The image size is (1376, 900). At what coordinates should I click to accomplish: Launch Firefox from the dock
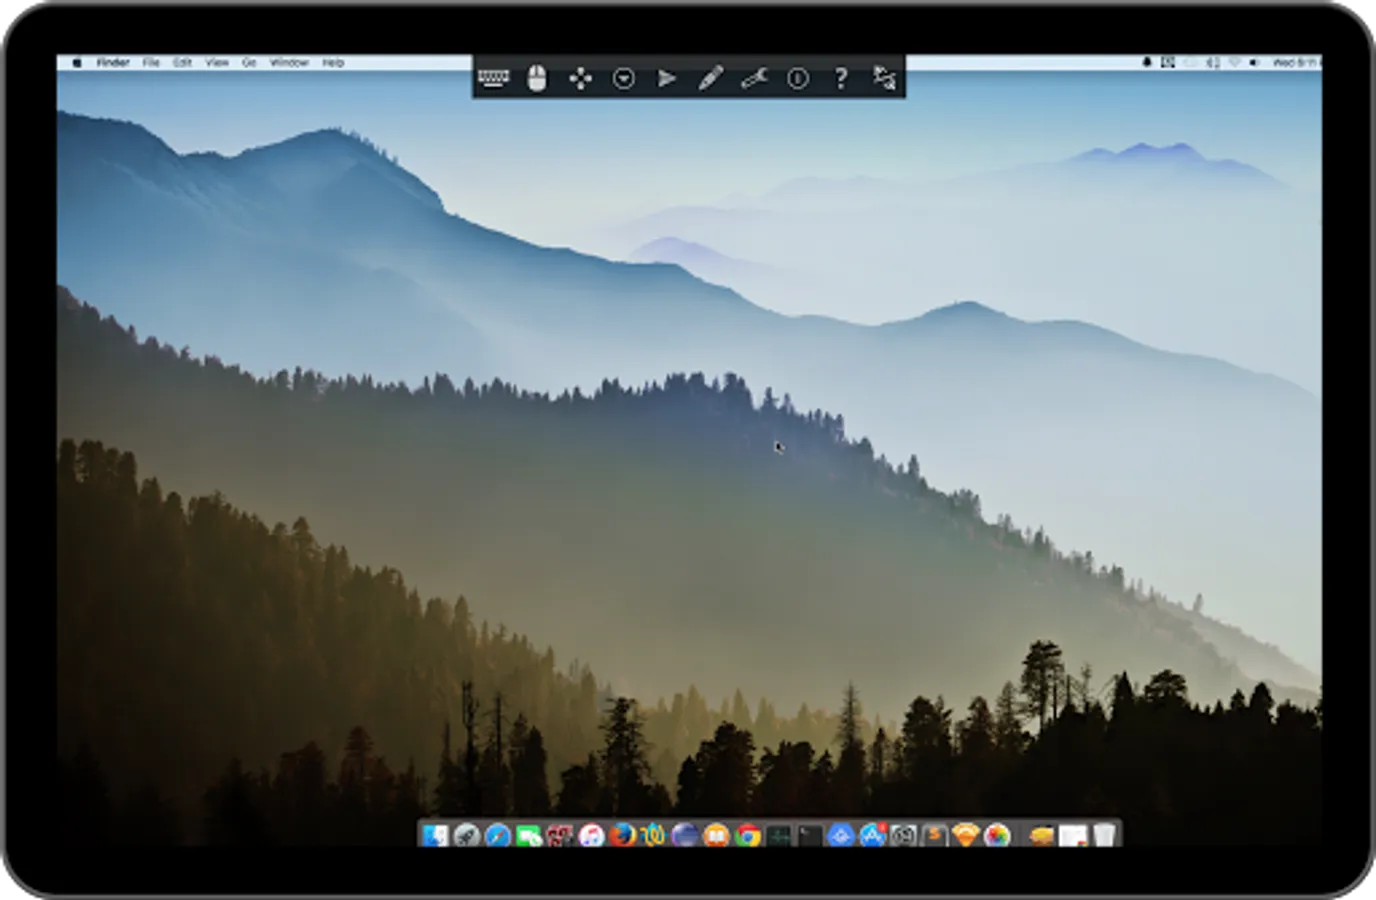(x=623, y=835)
